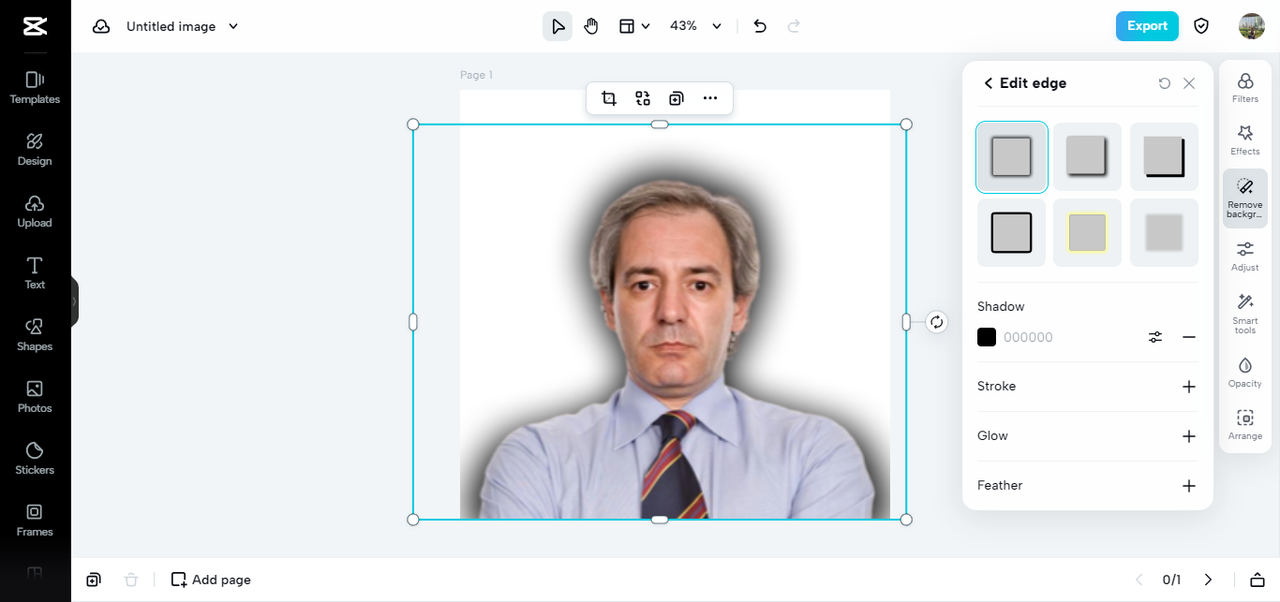
Task: Open the shield security icon
Action: 1202,26
